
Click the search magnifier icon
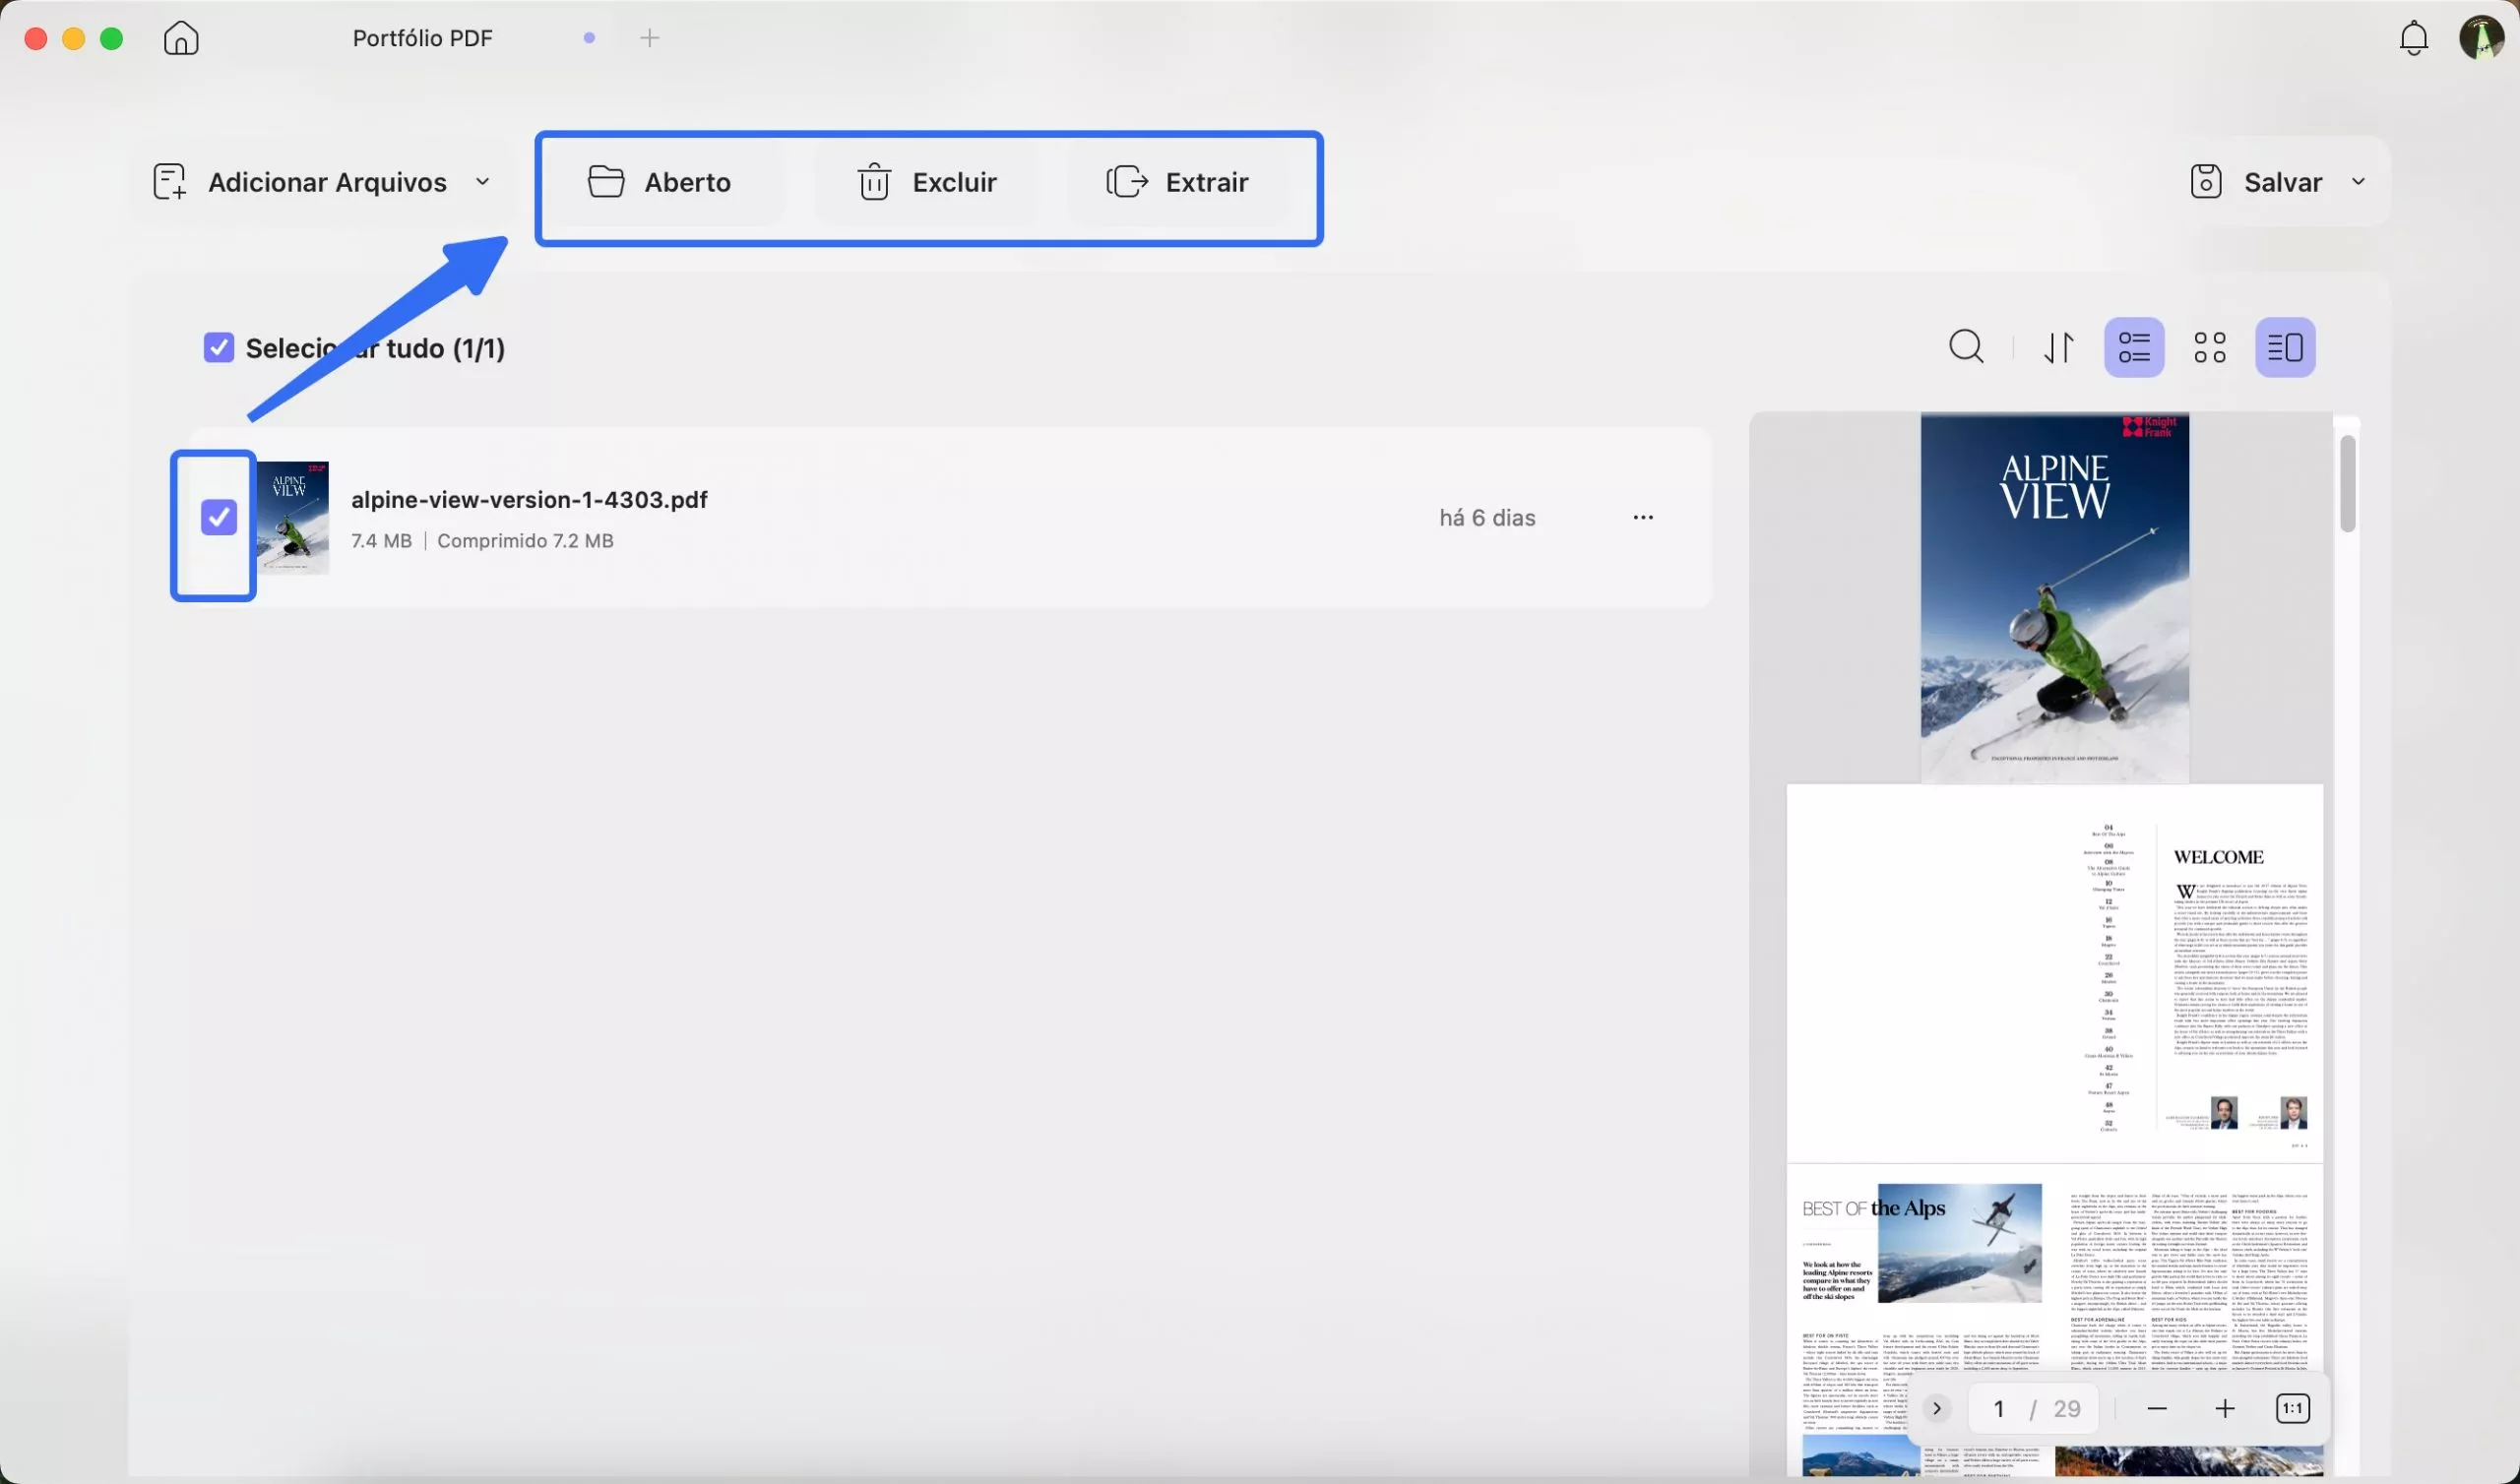point(1966,348)
